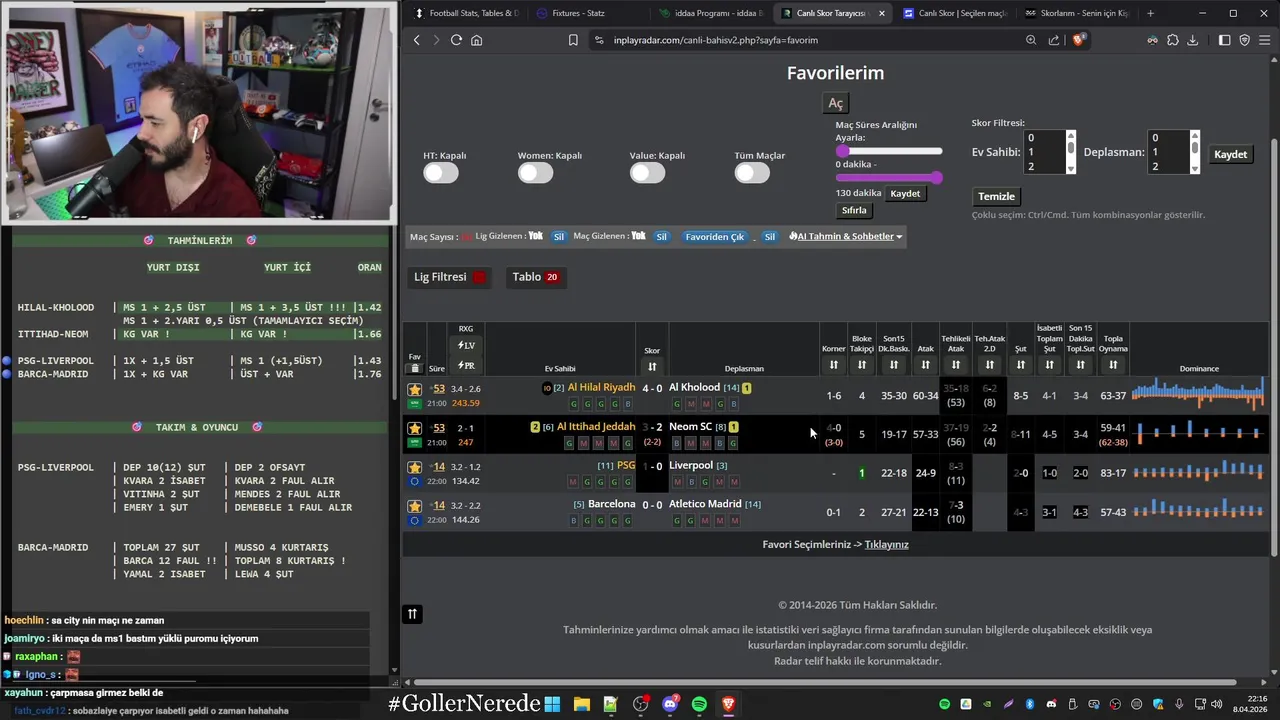Viewport: 1280px width, 720px height.
Task: Unfavorite Barcelona - Atletico Madrid star
Action: pos(415,506)
